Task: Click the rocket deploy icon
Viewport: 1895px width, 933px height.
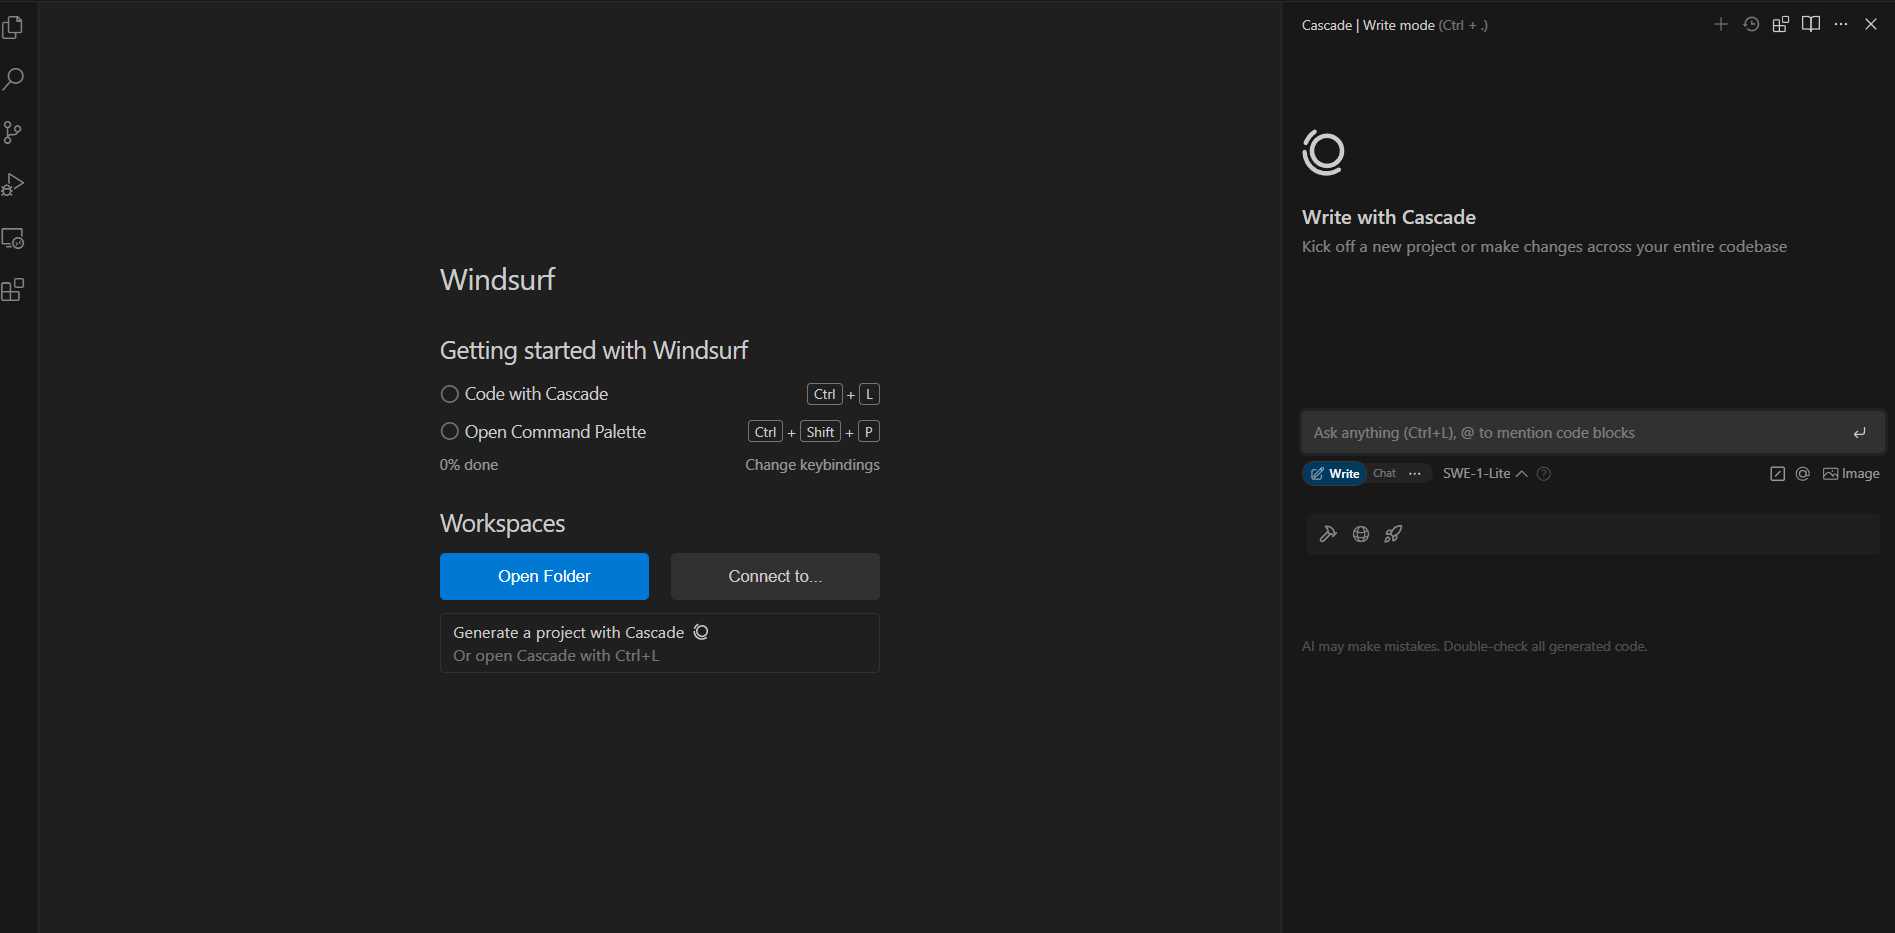Action: coord(1393,534)
